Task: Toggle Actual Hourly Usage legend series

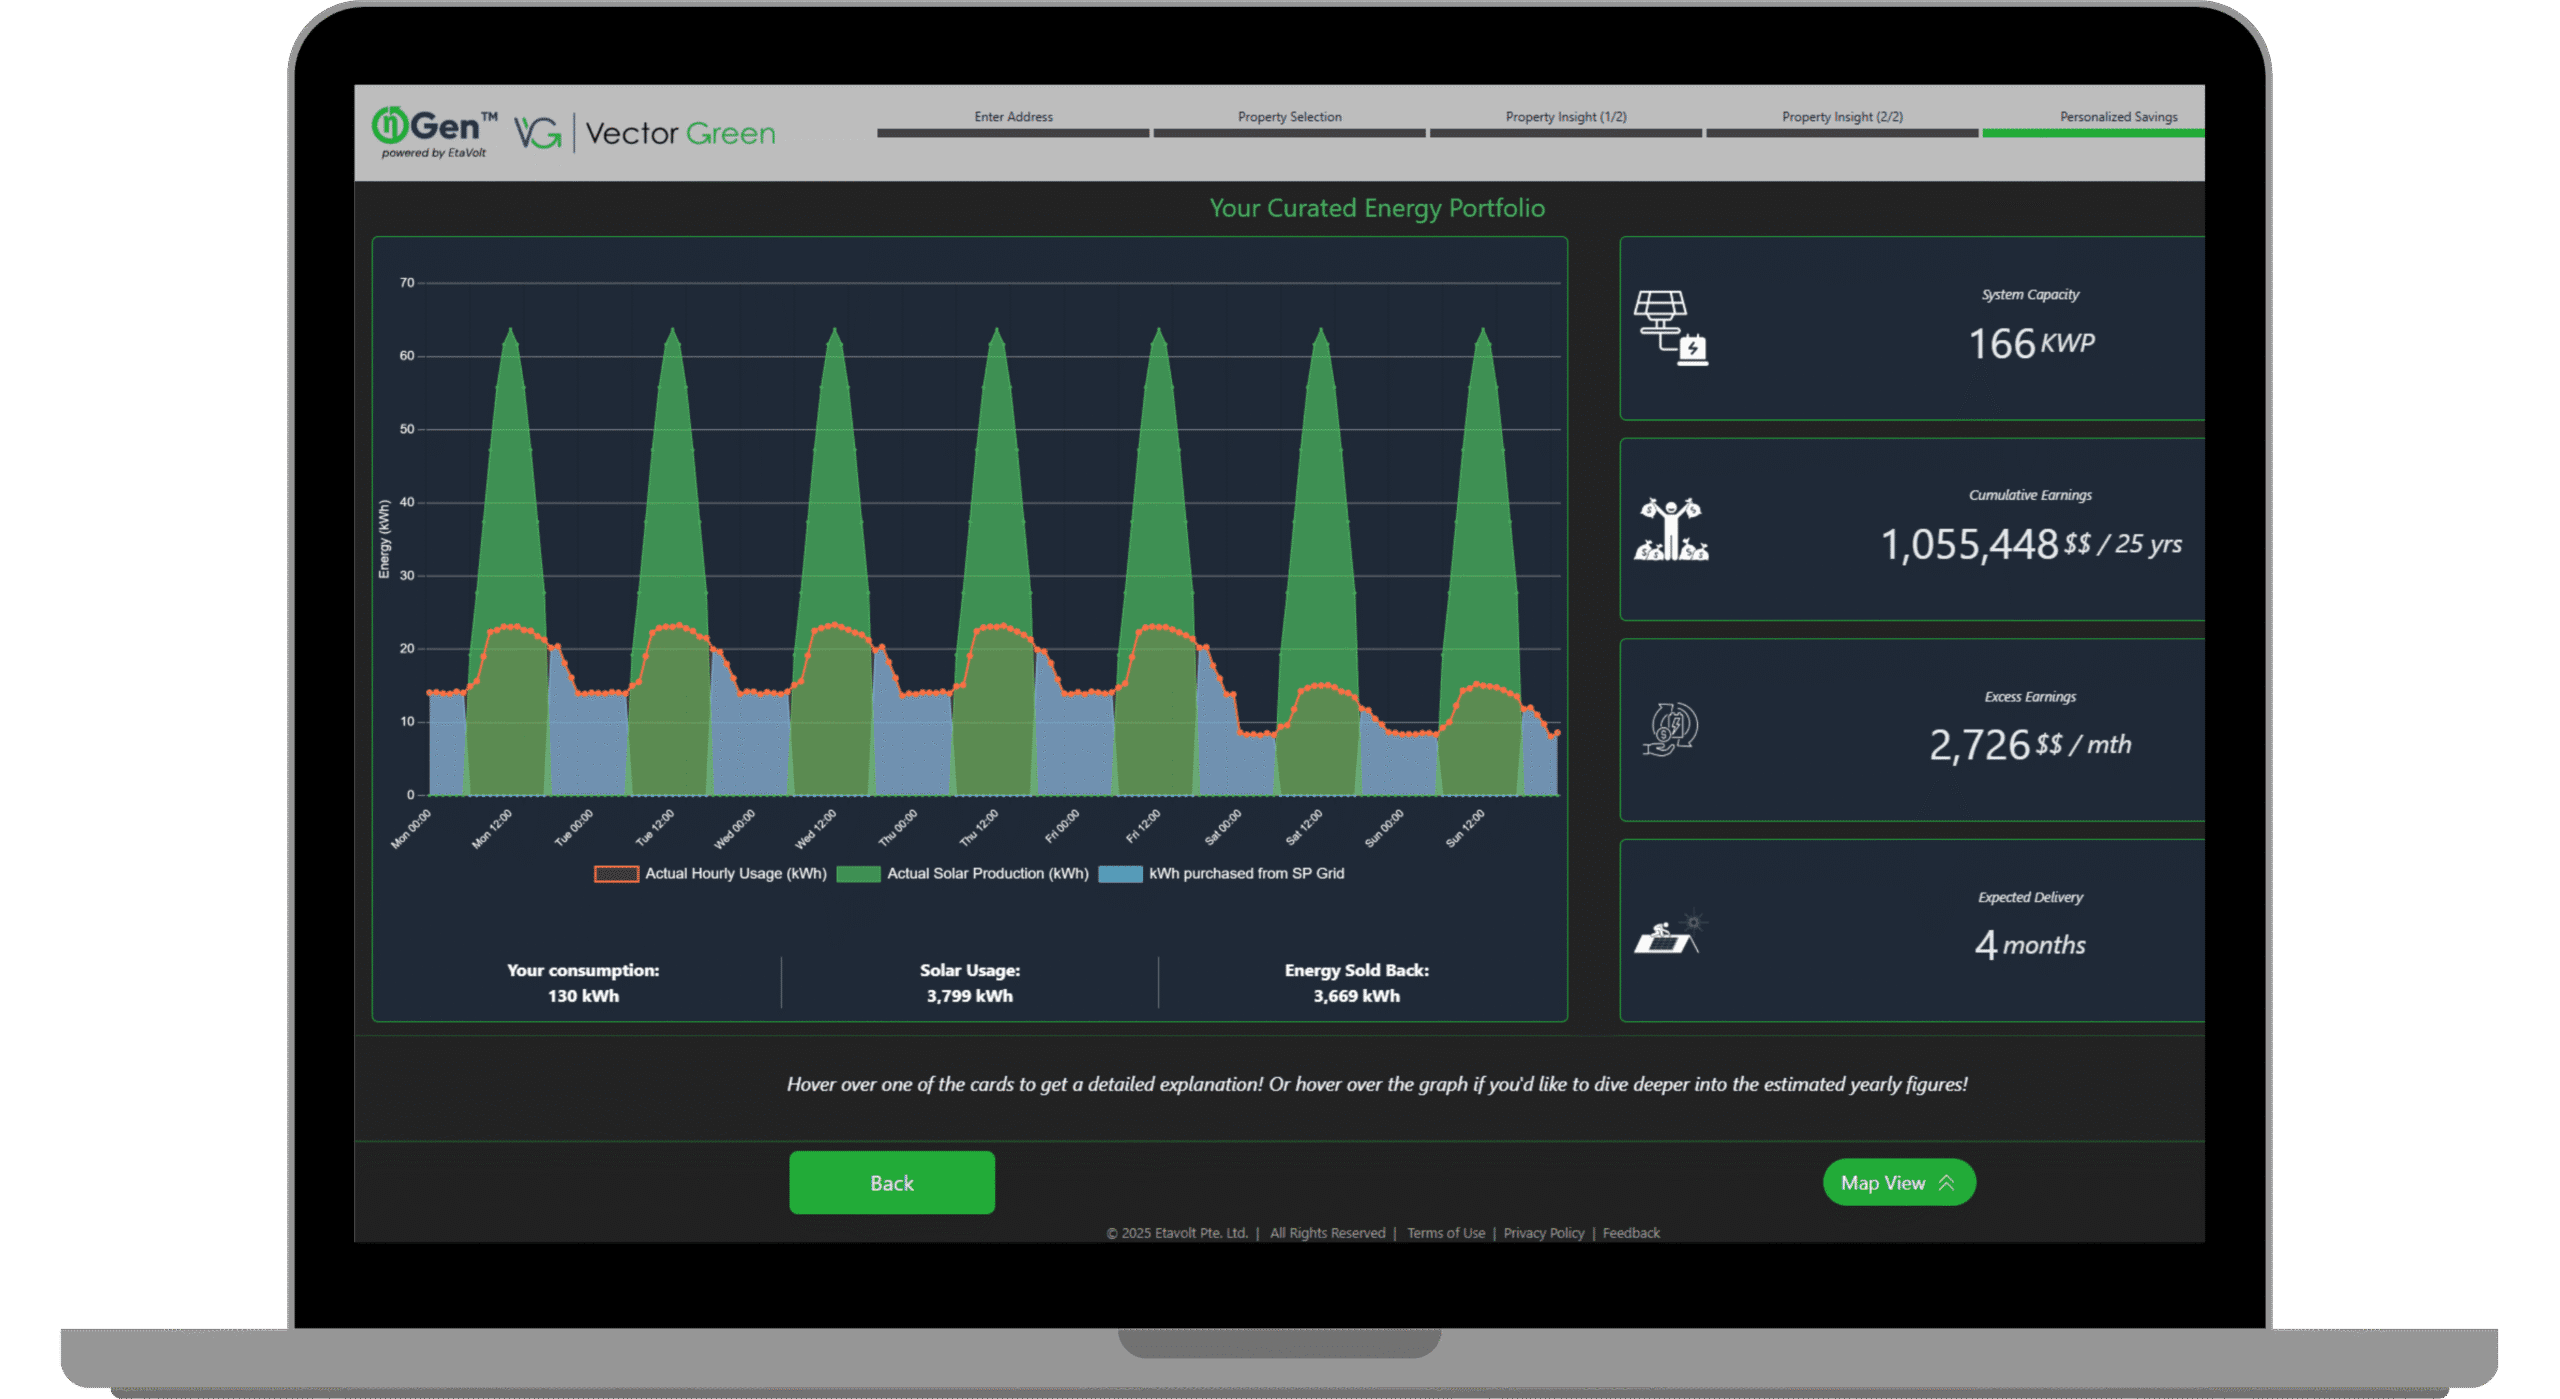Action: coord(711,873)
